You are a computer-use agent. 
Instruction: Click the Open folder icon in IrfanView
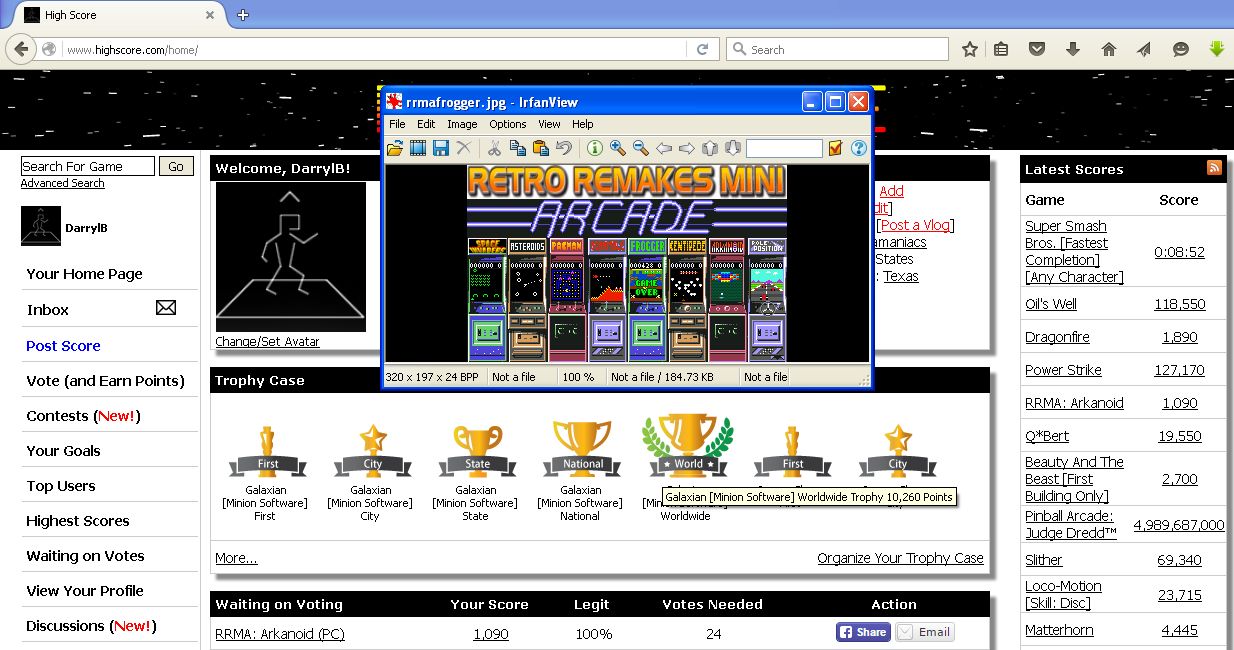point(395,148)
